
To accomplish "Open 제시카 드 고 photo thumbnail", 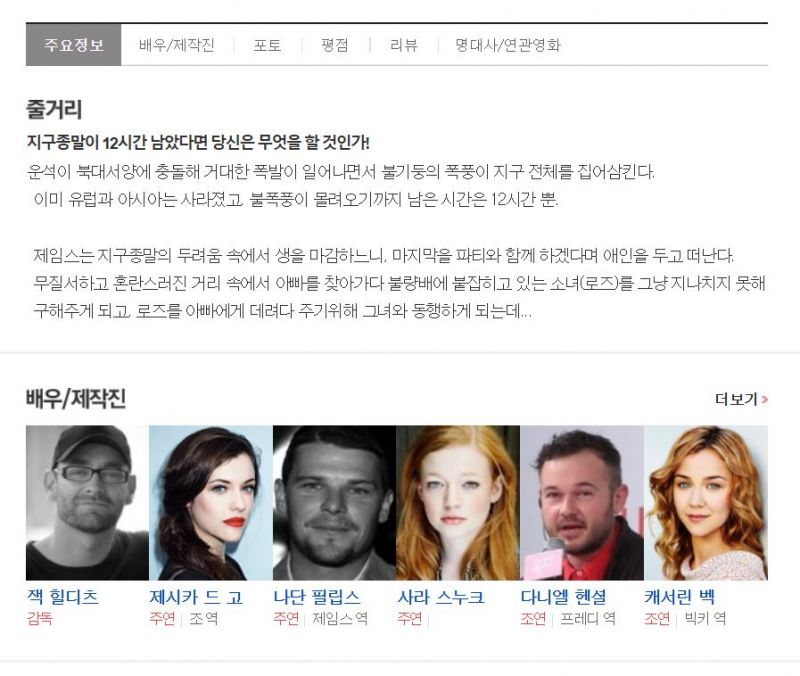I will point(211,503).
